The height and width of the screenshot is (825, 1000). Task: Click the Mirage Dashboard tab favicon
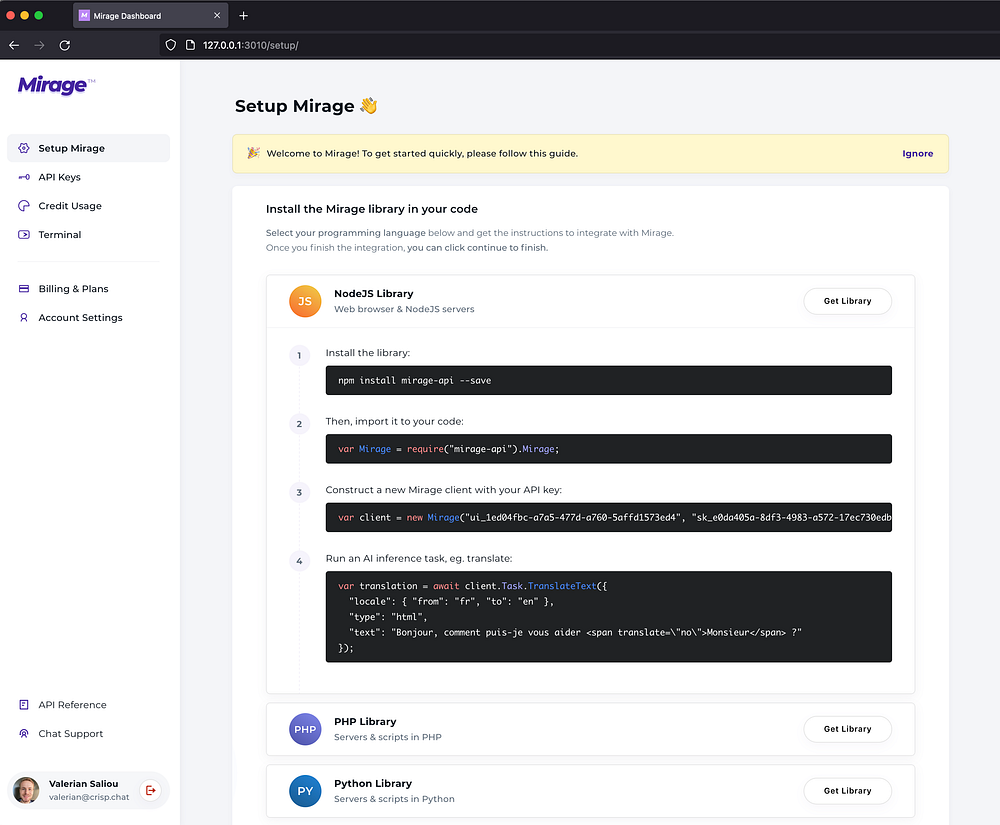(x=84, y=15)
